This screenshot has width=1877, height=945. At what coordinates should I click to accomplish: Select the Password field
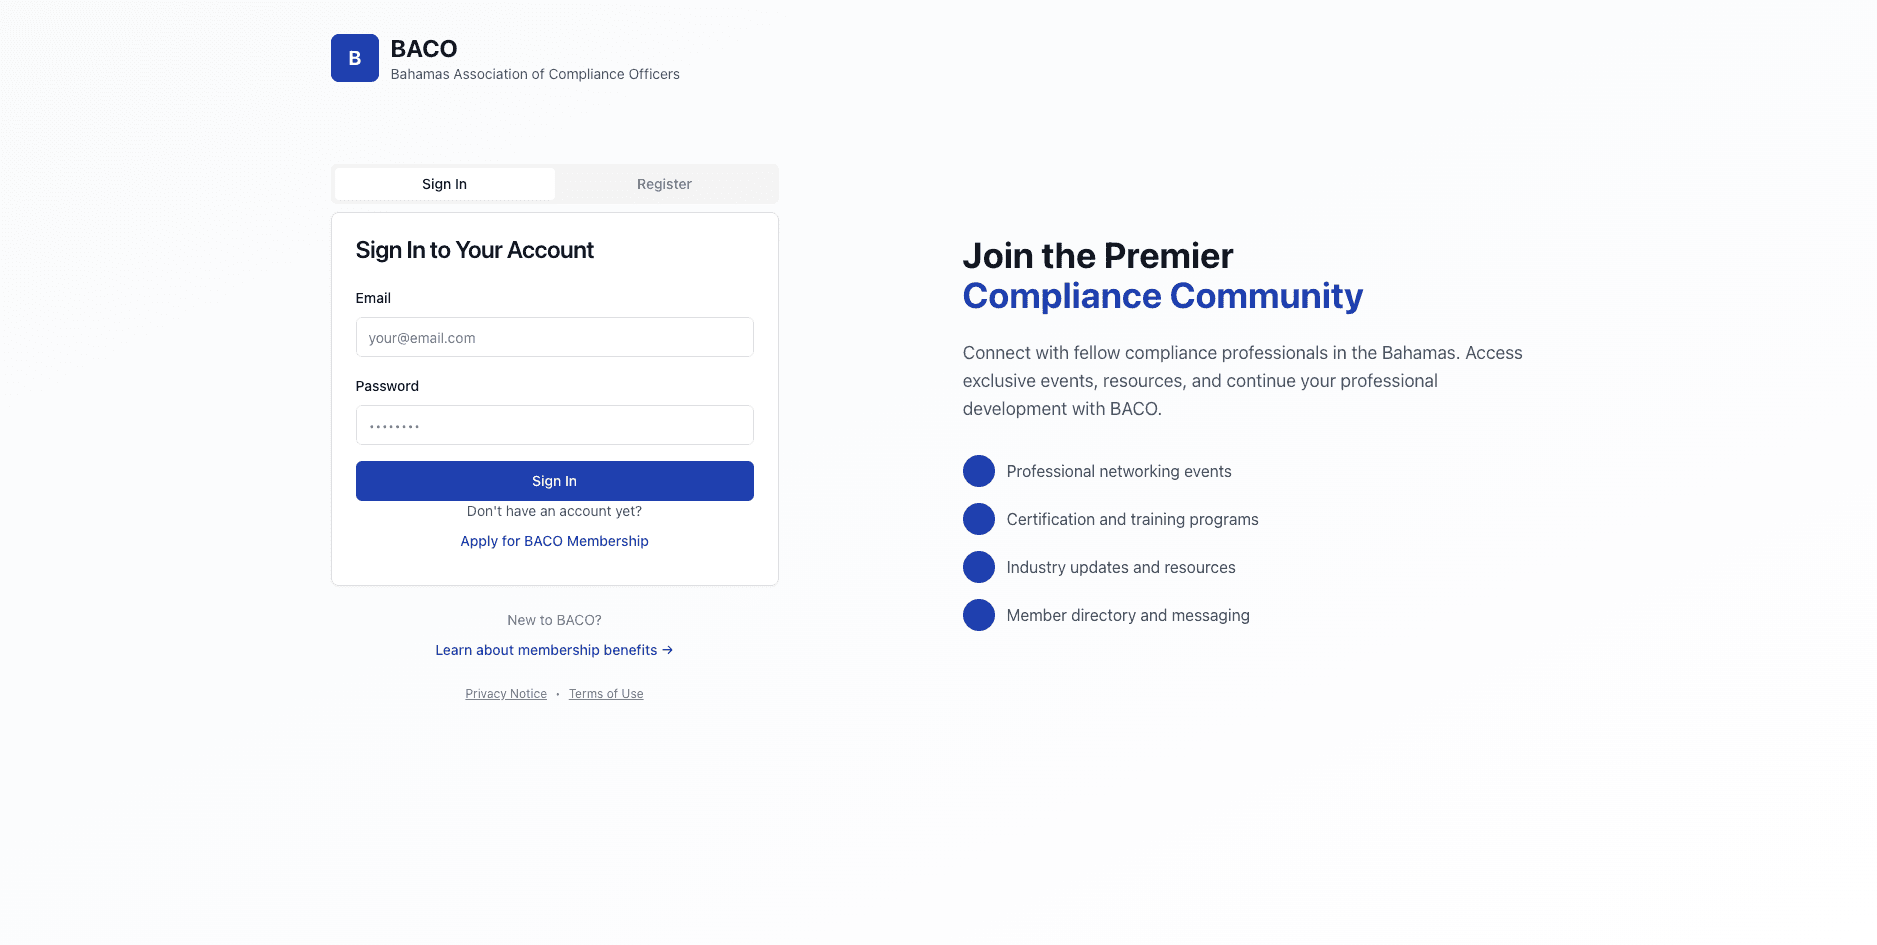[x=554, y=424]
